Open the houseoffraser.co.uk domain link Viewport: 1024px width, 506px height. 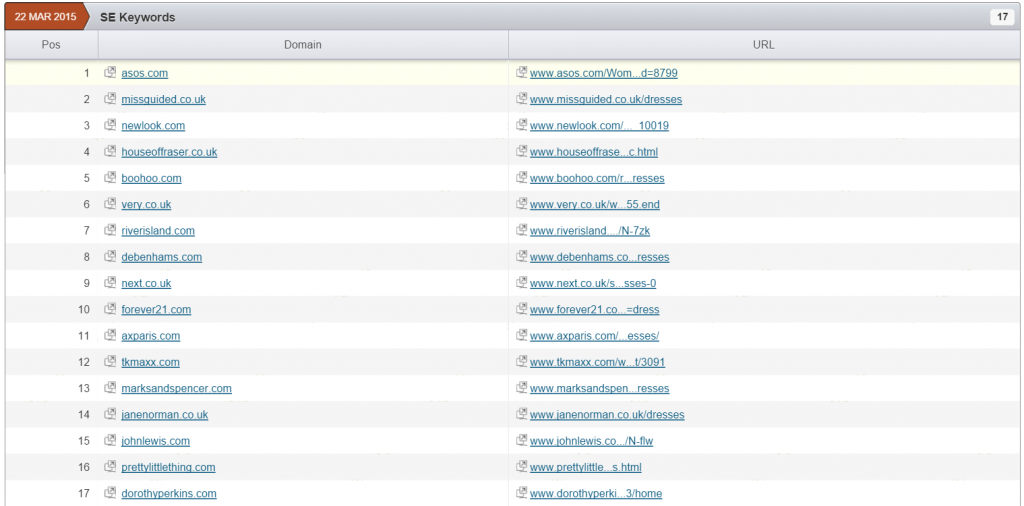[x=169, y=152]
